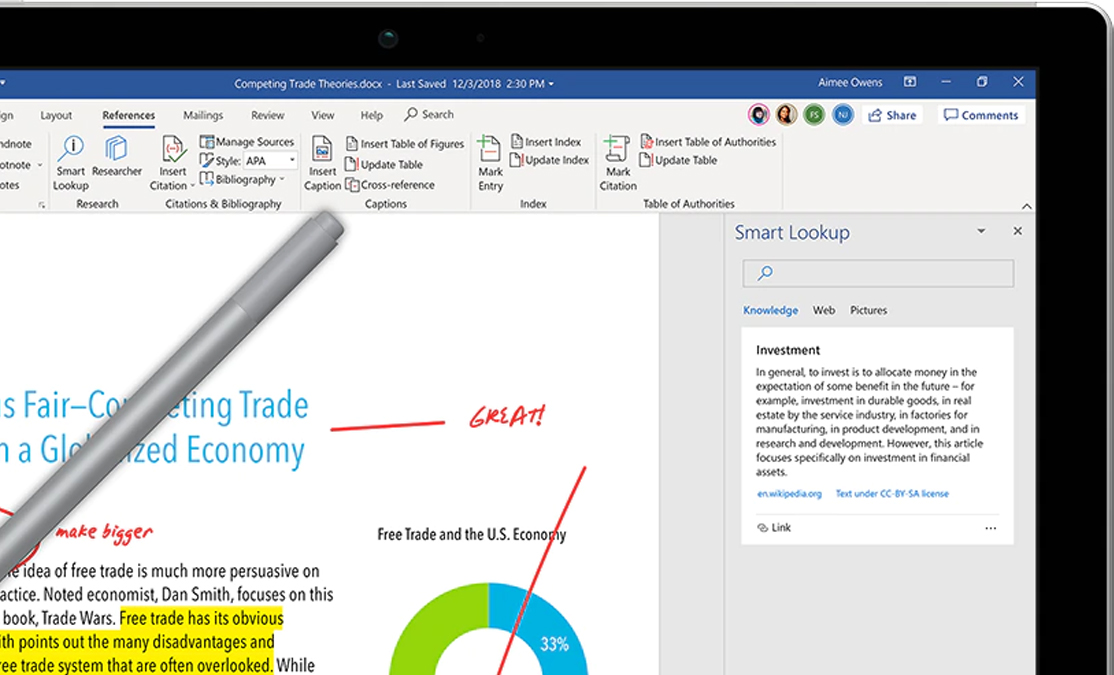
Task: Click the first collaborator avatar
Action: [x=759, y=114]
